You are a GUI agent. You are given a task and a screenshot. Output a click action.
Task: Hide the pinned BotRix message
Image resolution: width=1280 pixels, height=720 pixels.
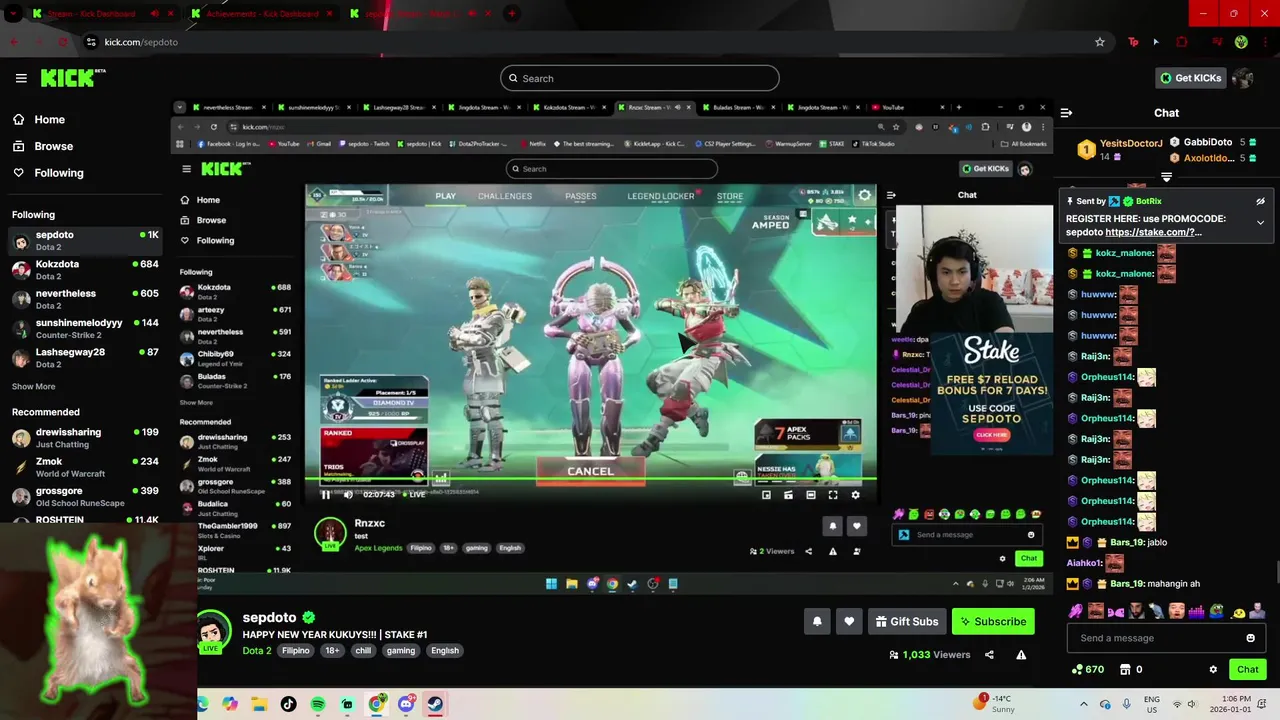click(x=1260, y=201)
